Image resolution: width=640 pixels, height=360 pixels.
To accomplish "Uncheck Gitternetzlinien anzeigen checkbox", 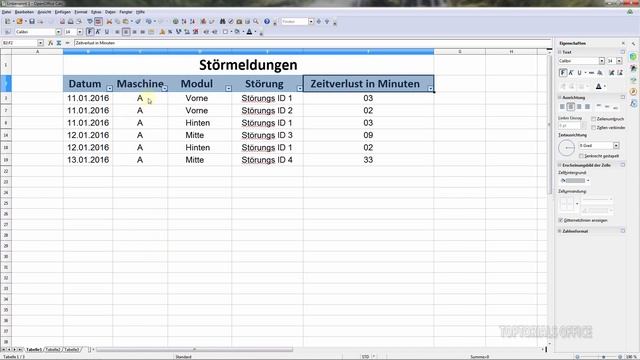I will pos(561,220).
